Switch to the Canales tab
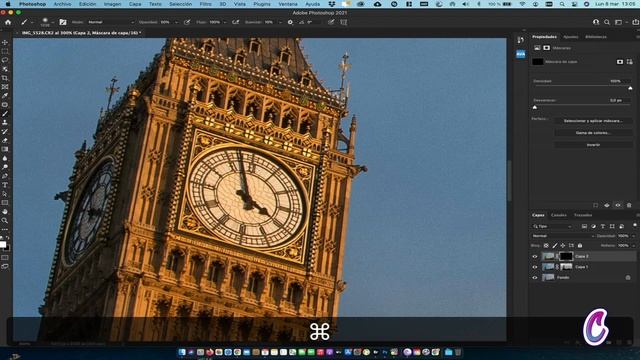Screen dimensions: 640x360 pyautogui.click(x=559, y=215)
